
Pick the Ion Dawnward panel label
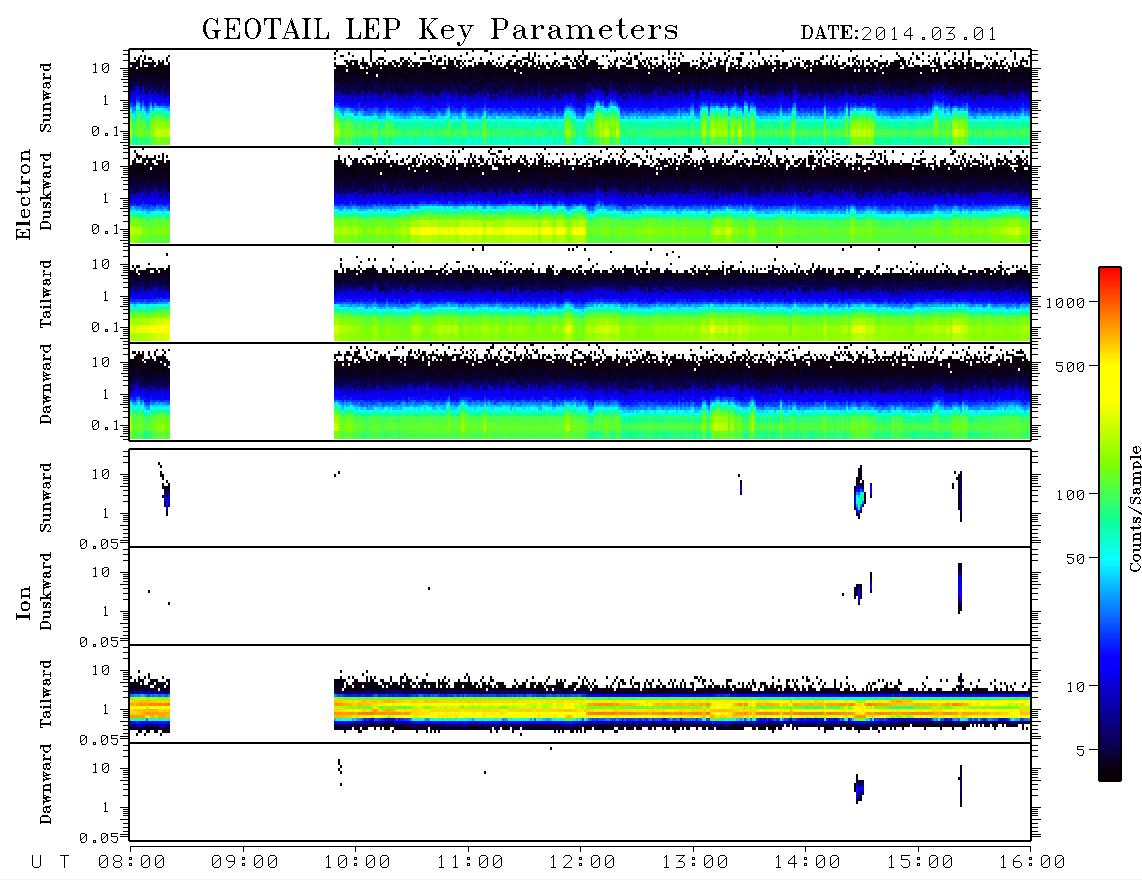(x=46, y=784)
